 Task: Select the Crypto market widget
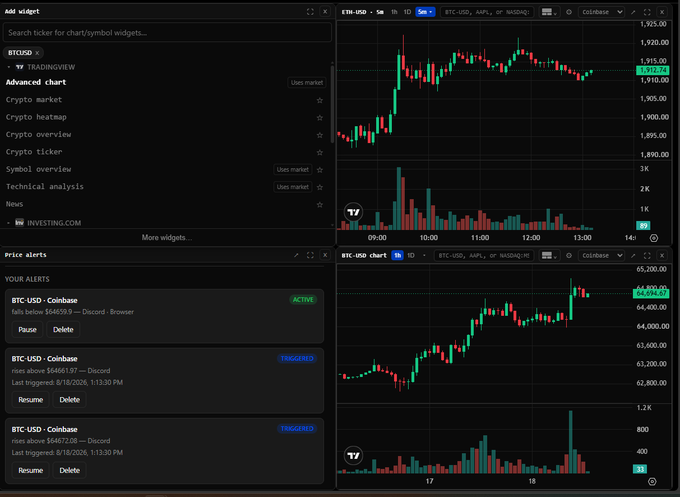(x=34, y=100)
